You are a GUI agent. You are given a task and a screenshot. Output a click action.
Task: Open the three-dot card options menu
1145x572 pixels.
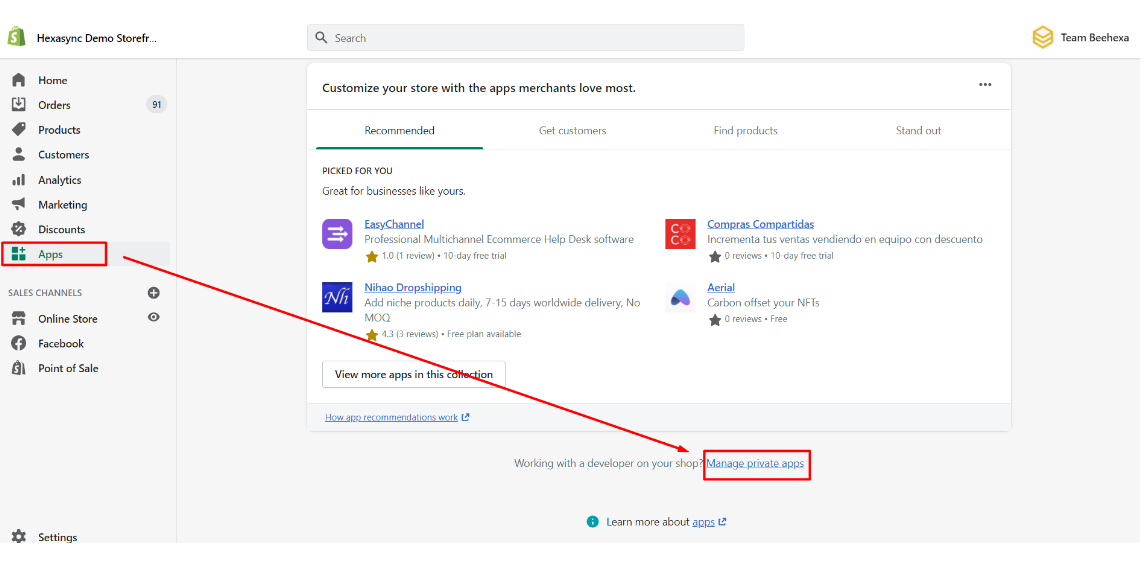pos(985,85)
